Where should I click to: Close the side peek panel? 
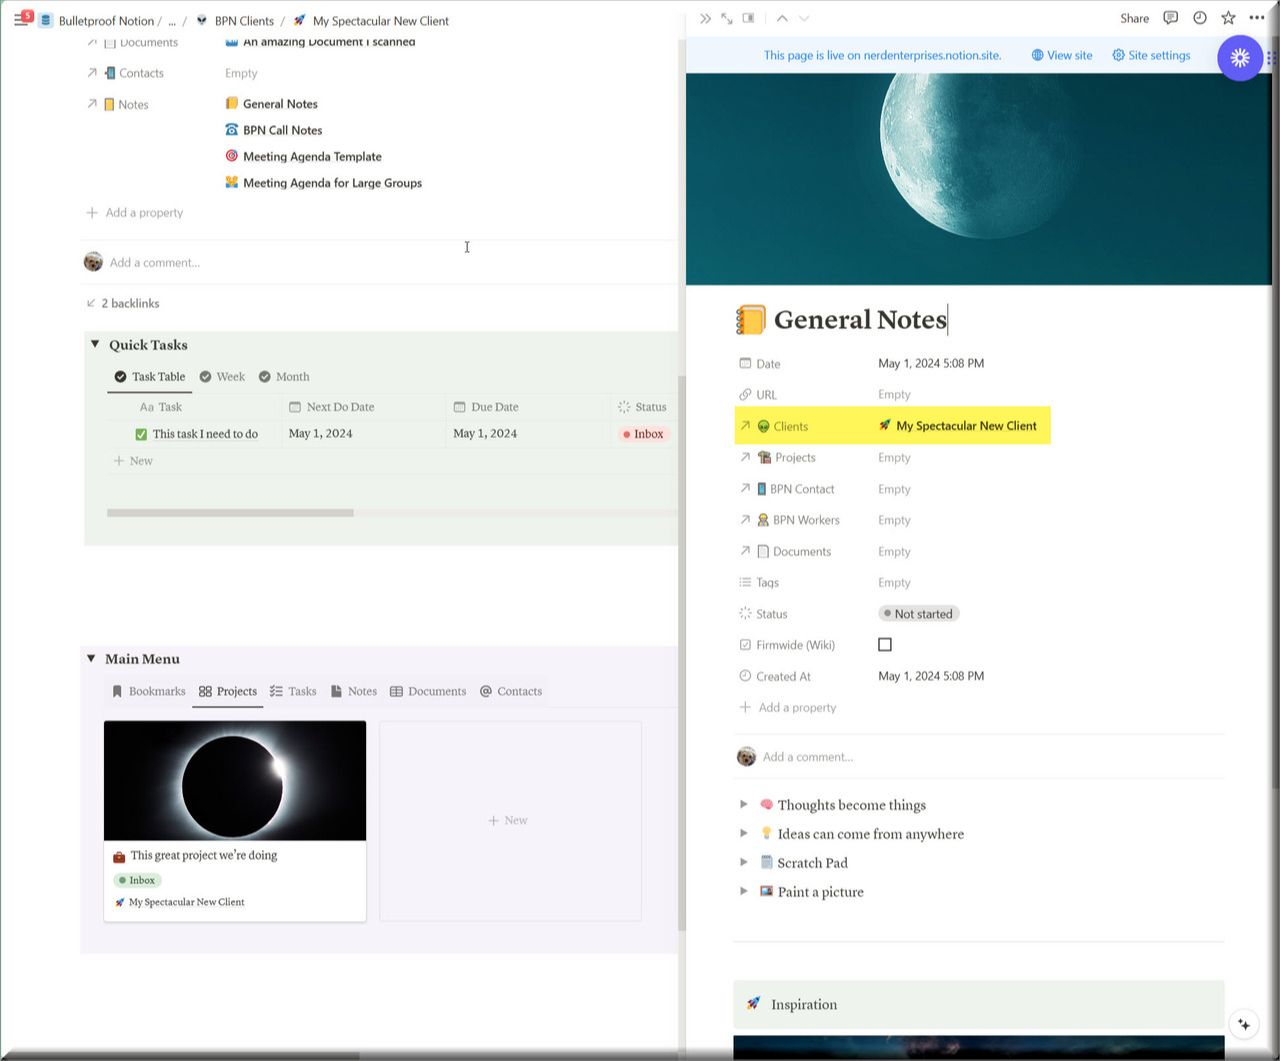(x=705, y=18)
